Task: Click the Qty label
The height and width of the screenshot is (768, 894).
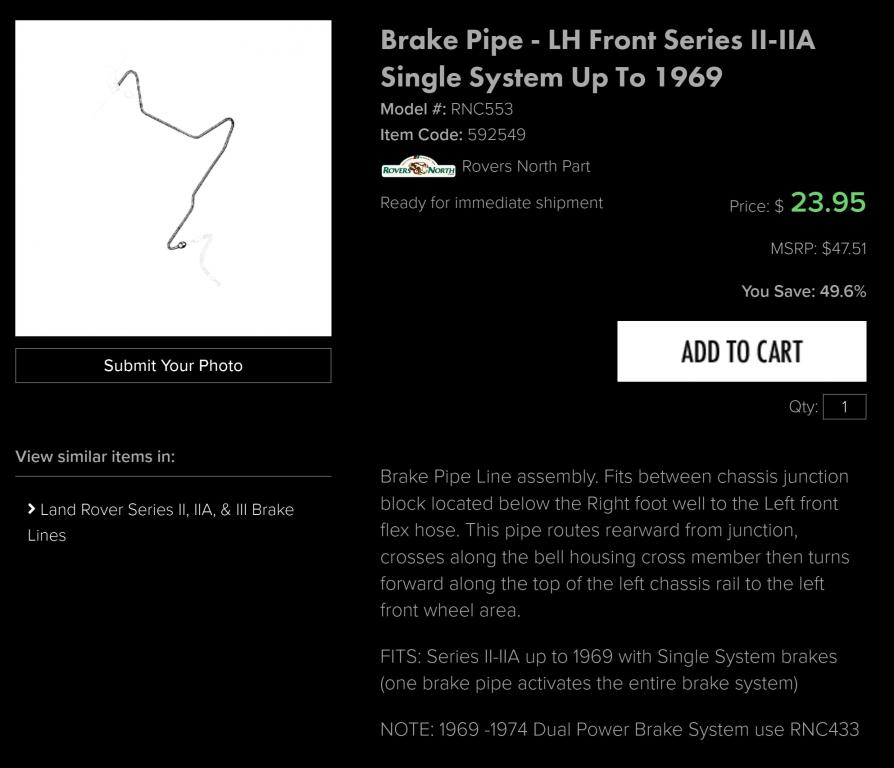Action: coord(803,408)
